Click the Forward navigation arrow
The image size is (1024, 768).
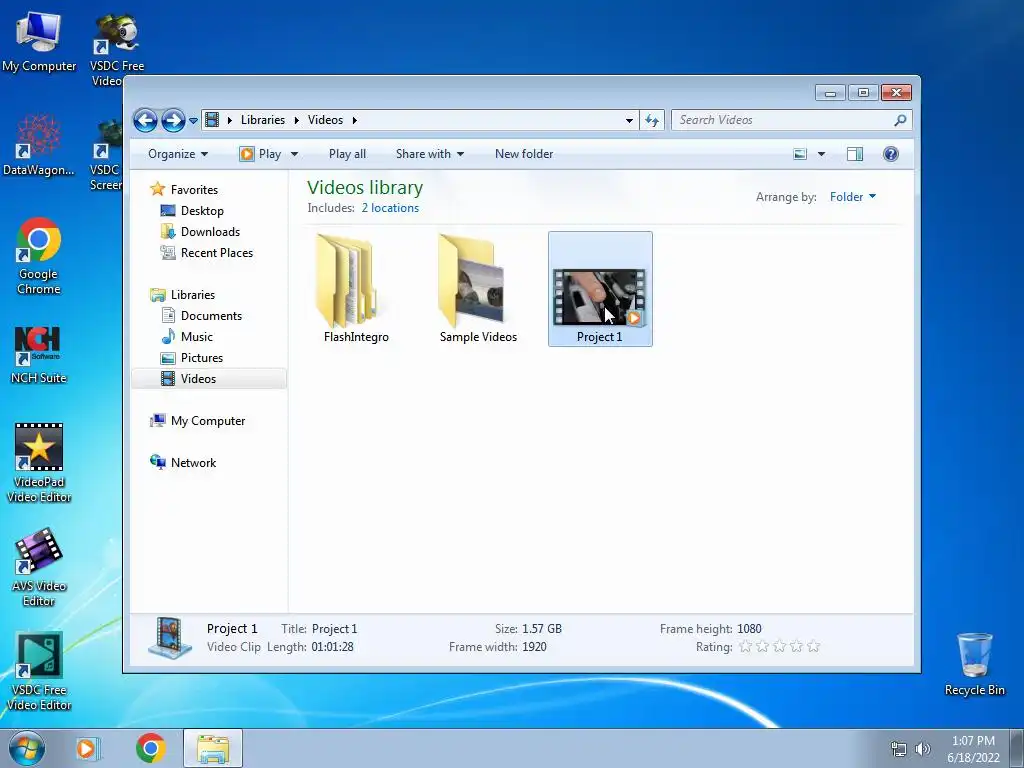pos(173,120)
